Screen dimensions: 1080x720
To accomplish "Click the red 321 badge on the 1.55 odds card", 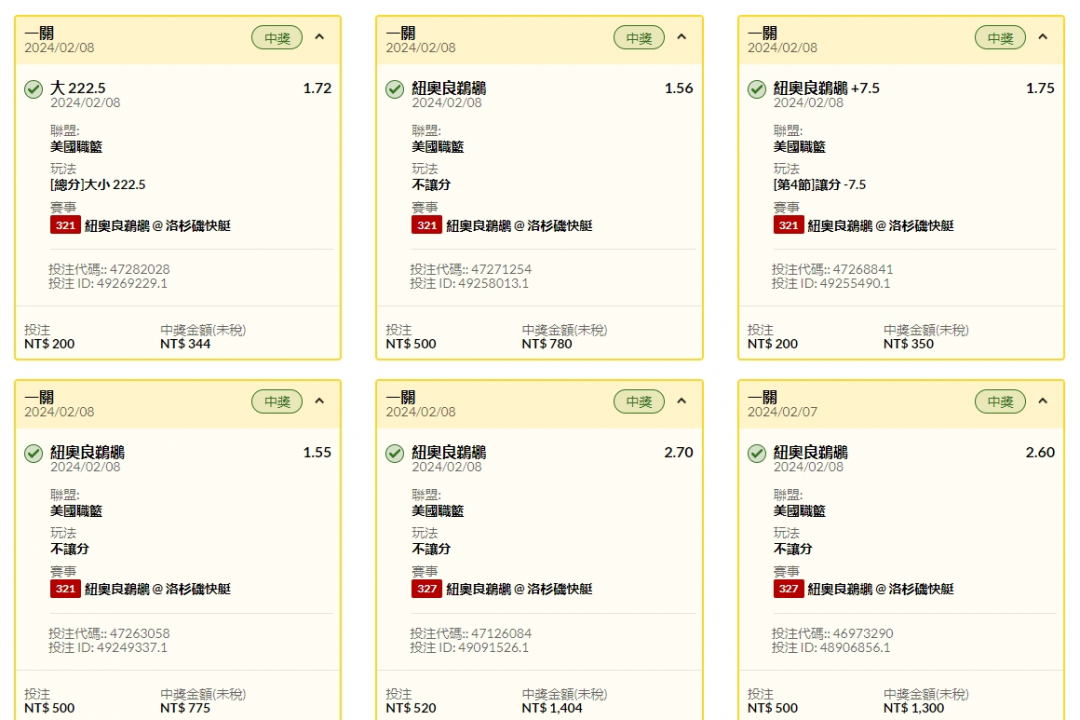I will point(65,589).
